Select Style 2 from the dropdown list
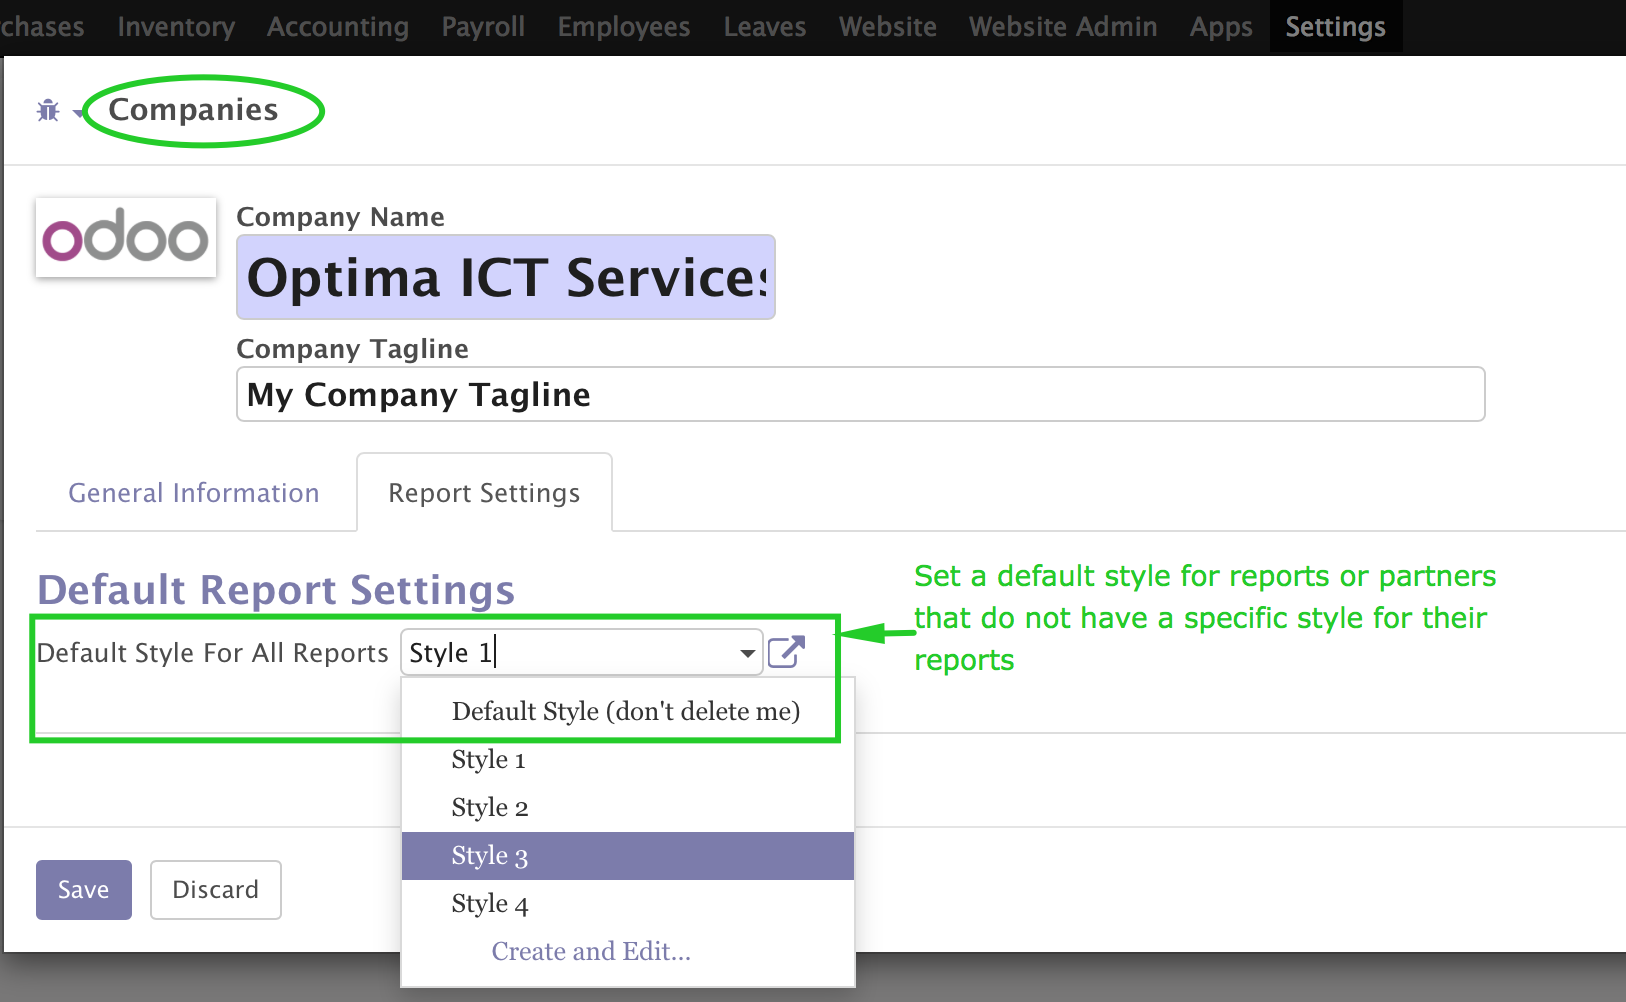The width and height of the screenshot is (1626, 1002). [x=627, y=808]
